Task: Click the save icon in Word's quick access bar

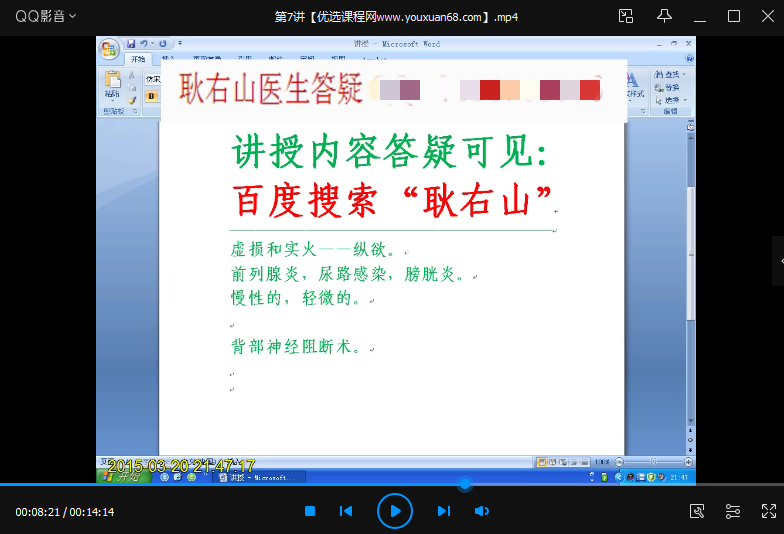Action: click(x=131, y=44)
